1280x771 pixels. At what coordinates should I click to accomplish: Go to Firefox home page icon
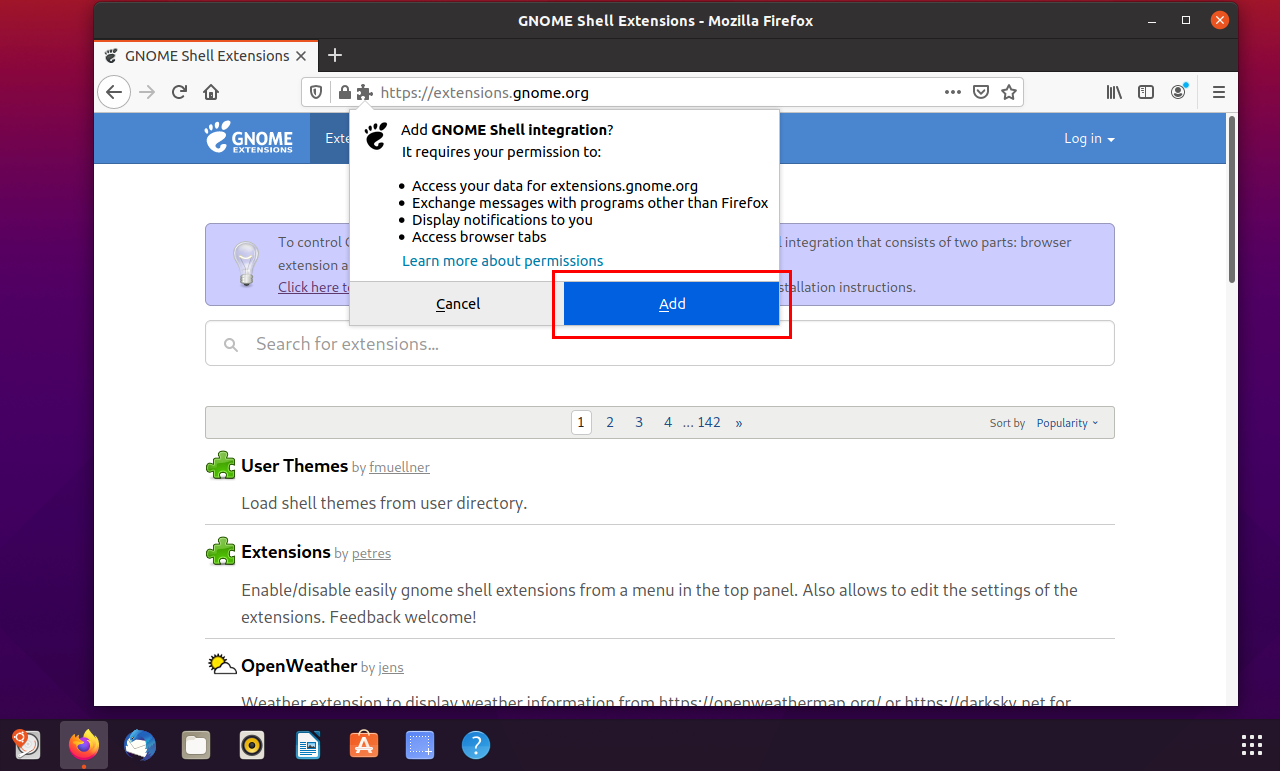pyautogui.click(x=211, y=92)
